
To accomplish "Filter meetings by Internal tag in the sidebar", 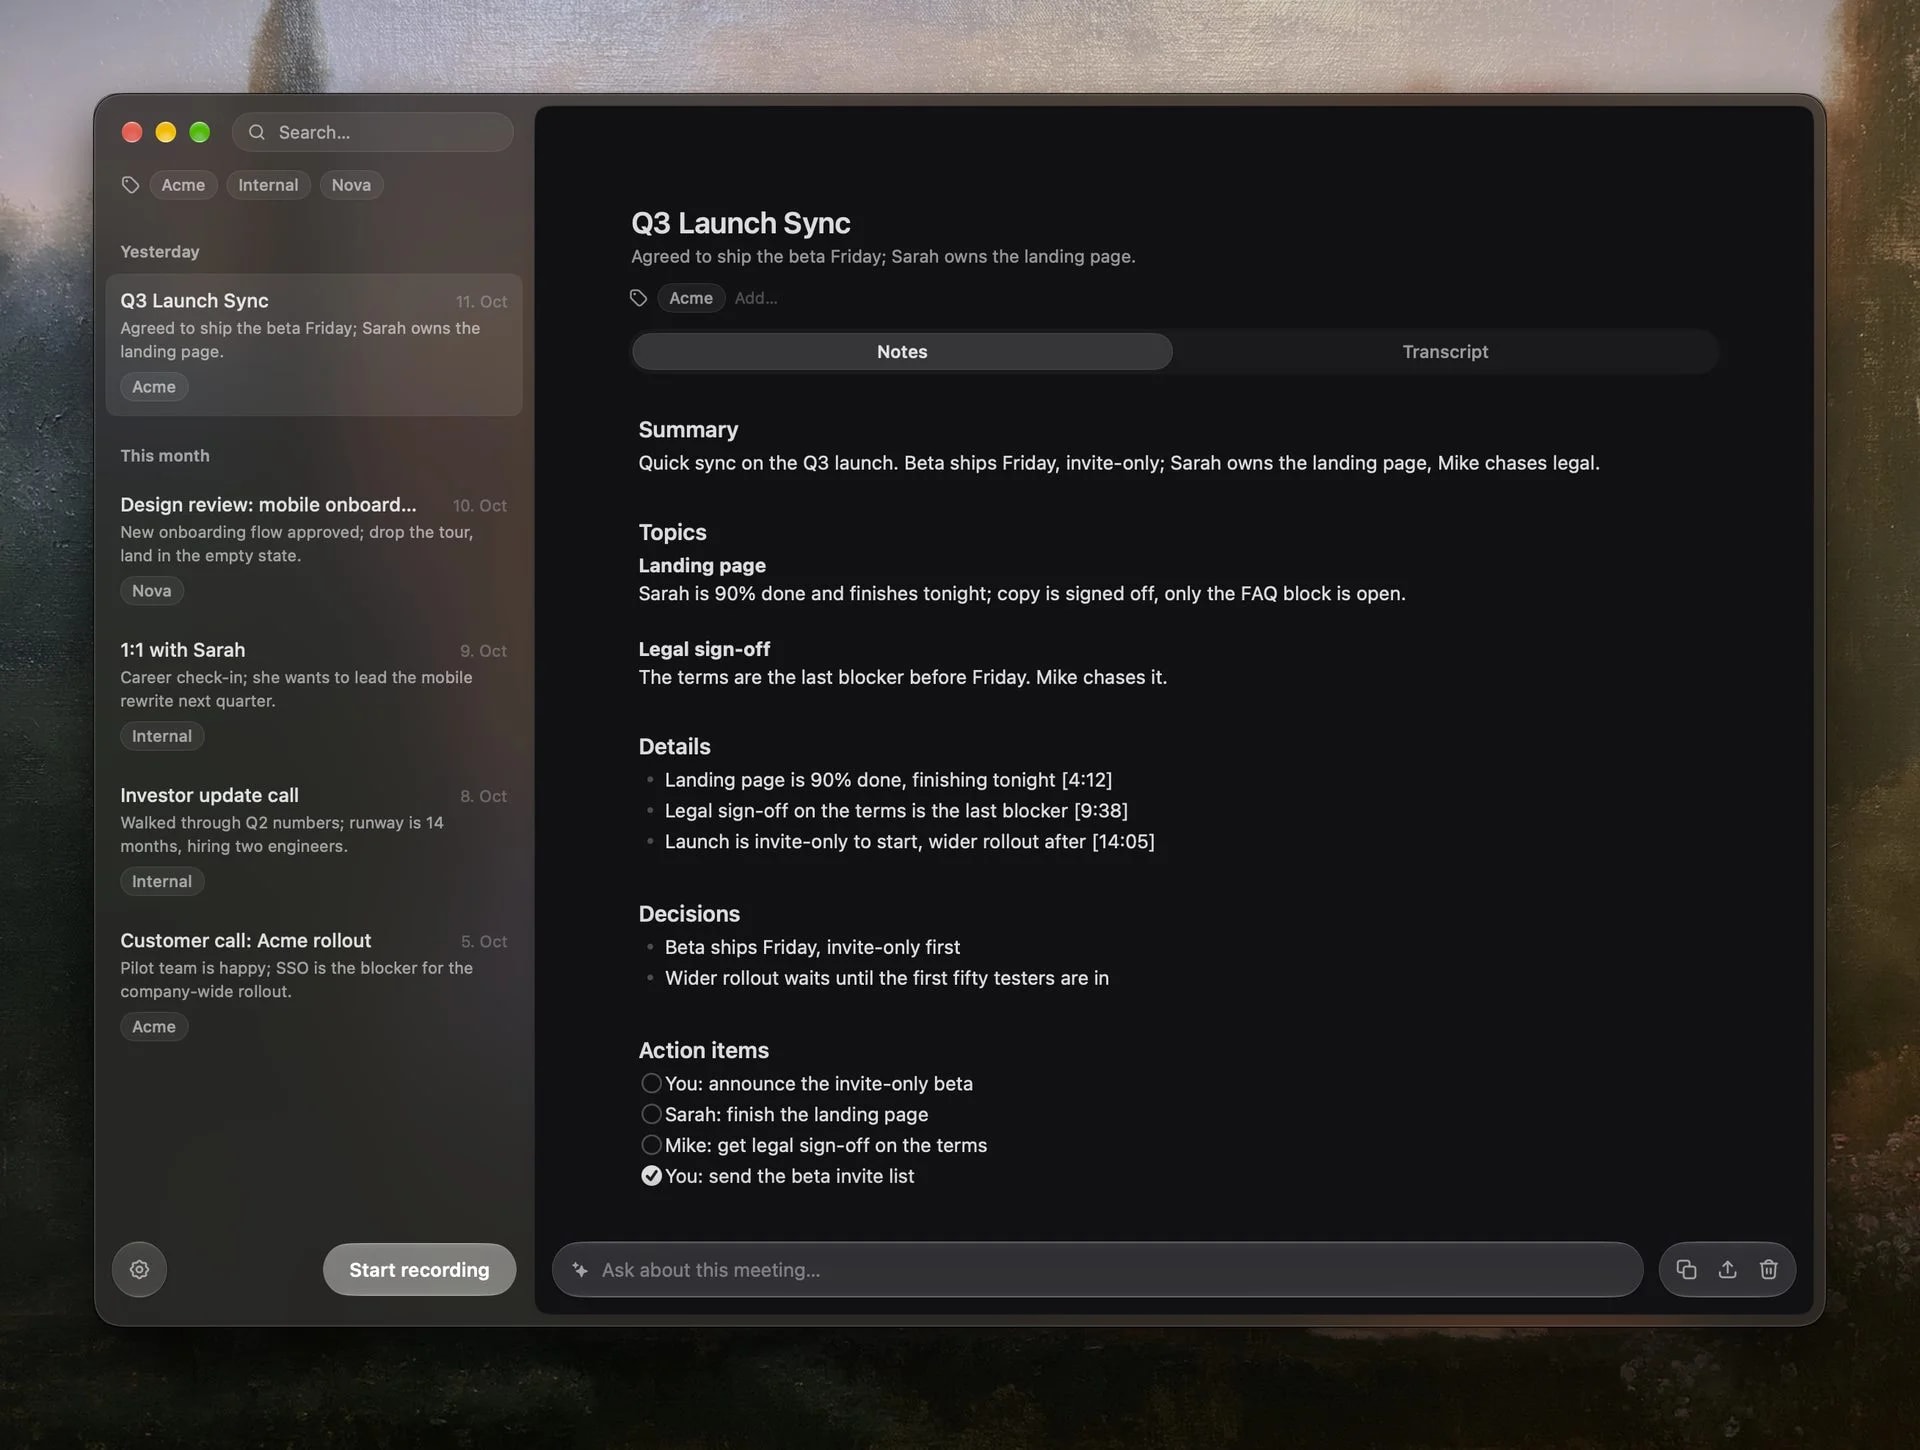I will (x=268, y=185).
